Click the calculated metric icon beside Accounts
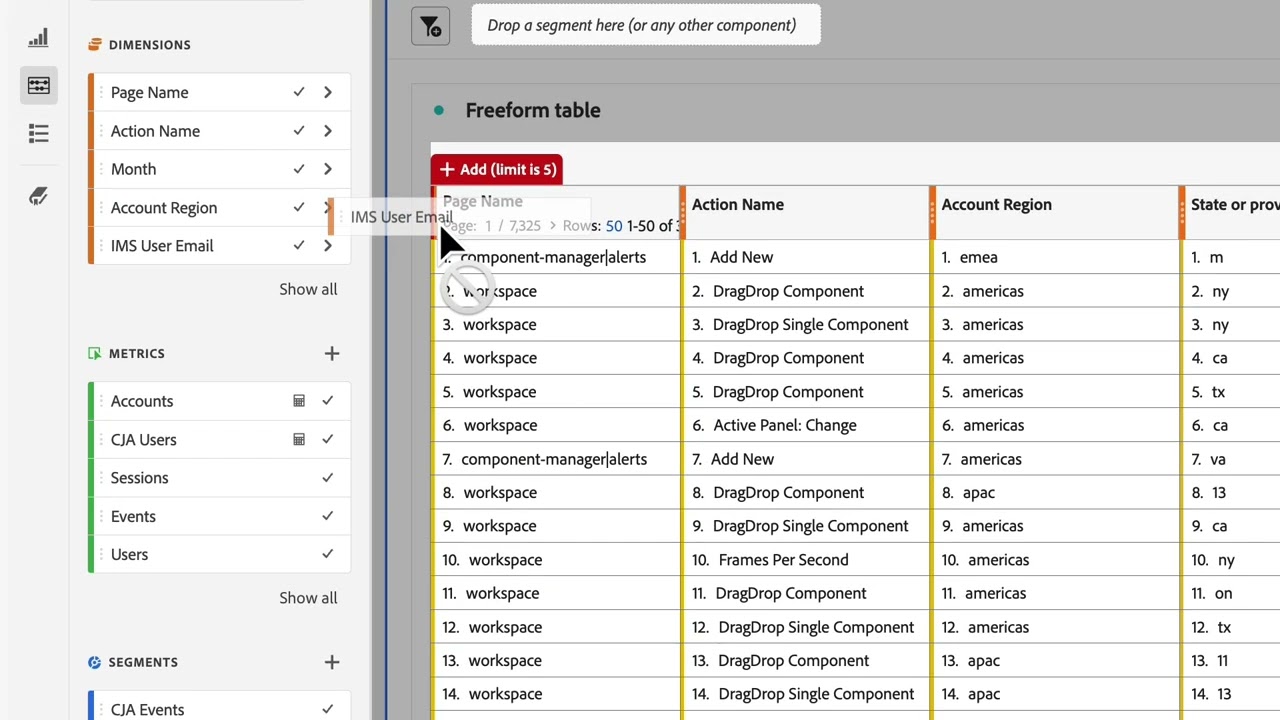The width and height of the screenshot is (1280, 720). pos(298,401)
